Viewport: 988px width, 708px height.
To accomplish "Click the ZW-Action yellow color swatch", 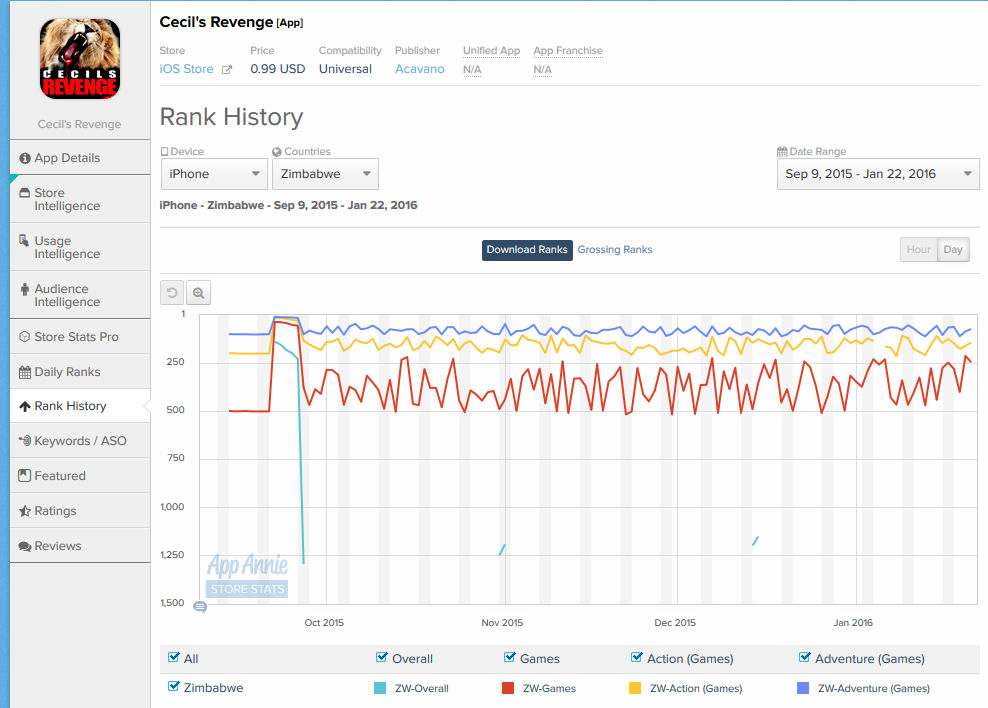I will point(635,688).
